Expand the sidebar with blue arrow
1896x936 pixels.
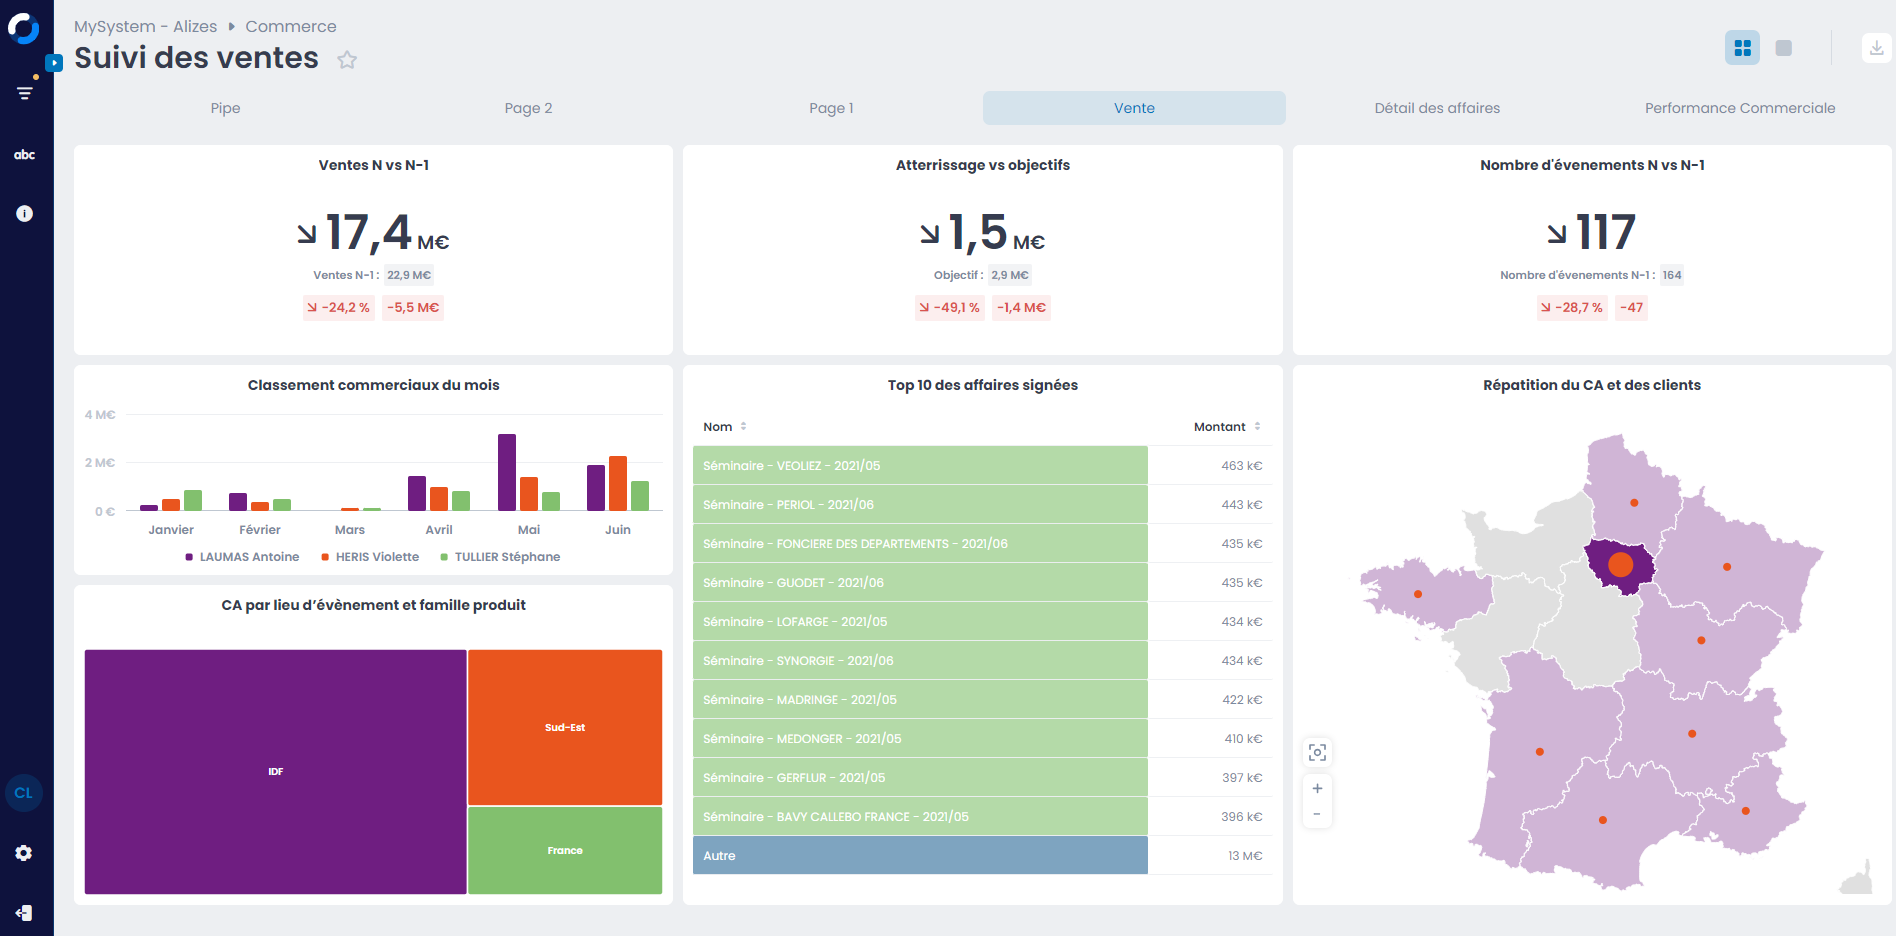(x=55, y=63)
